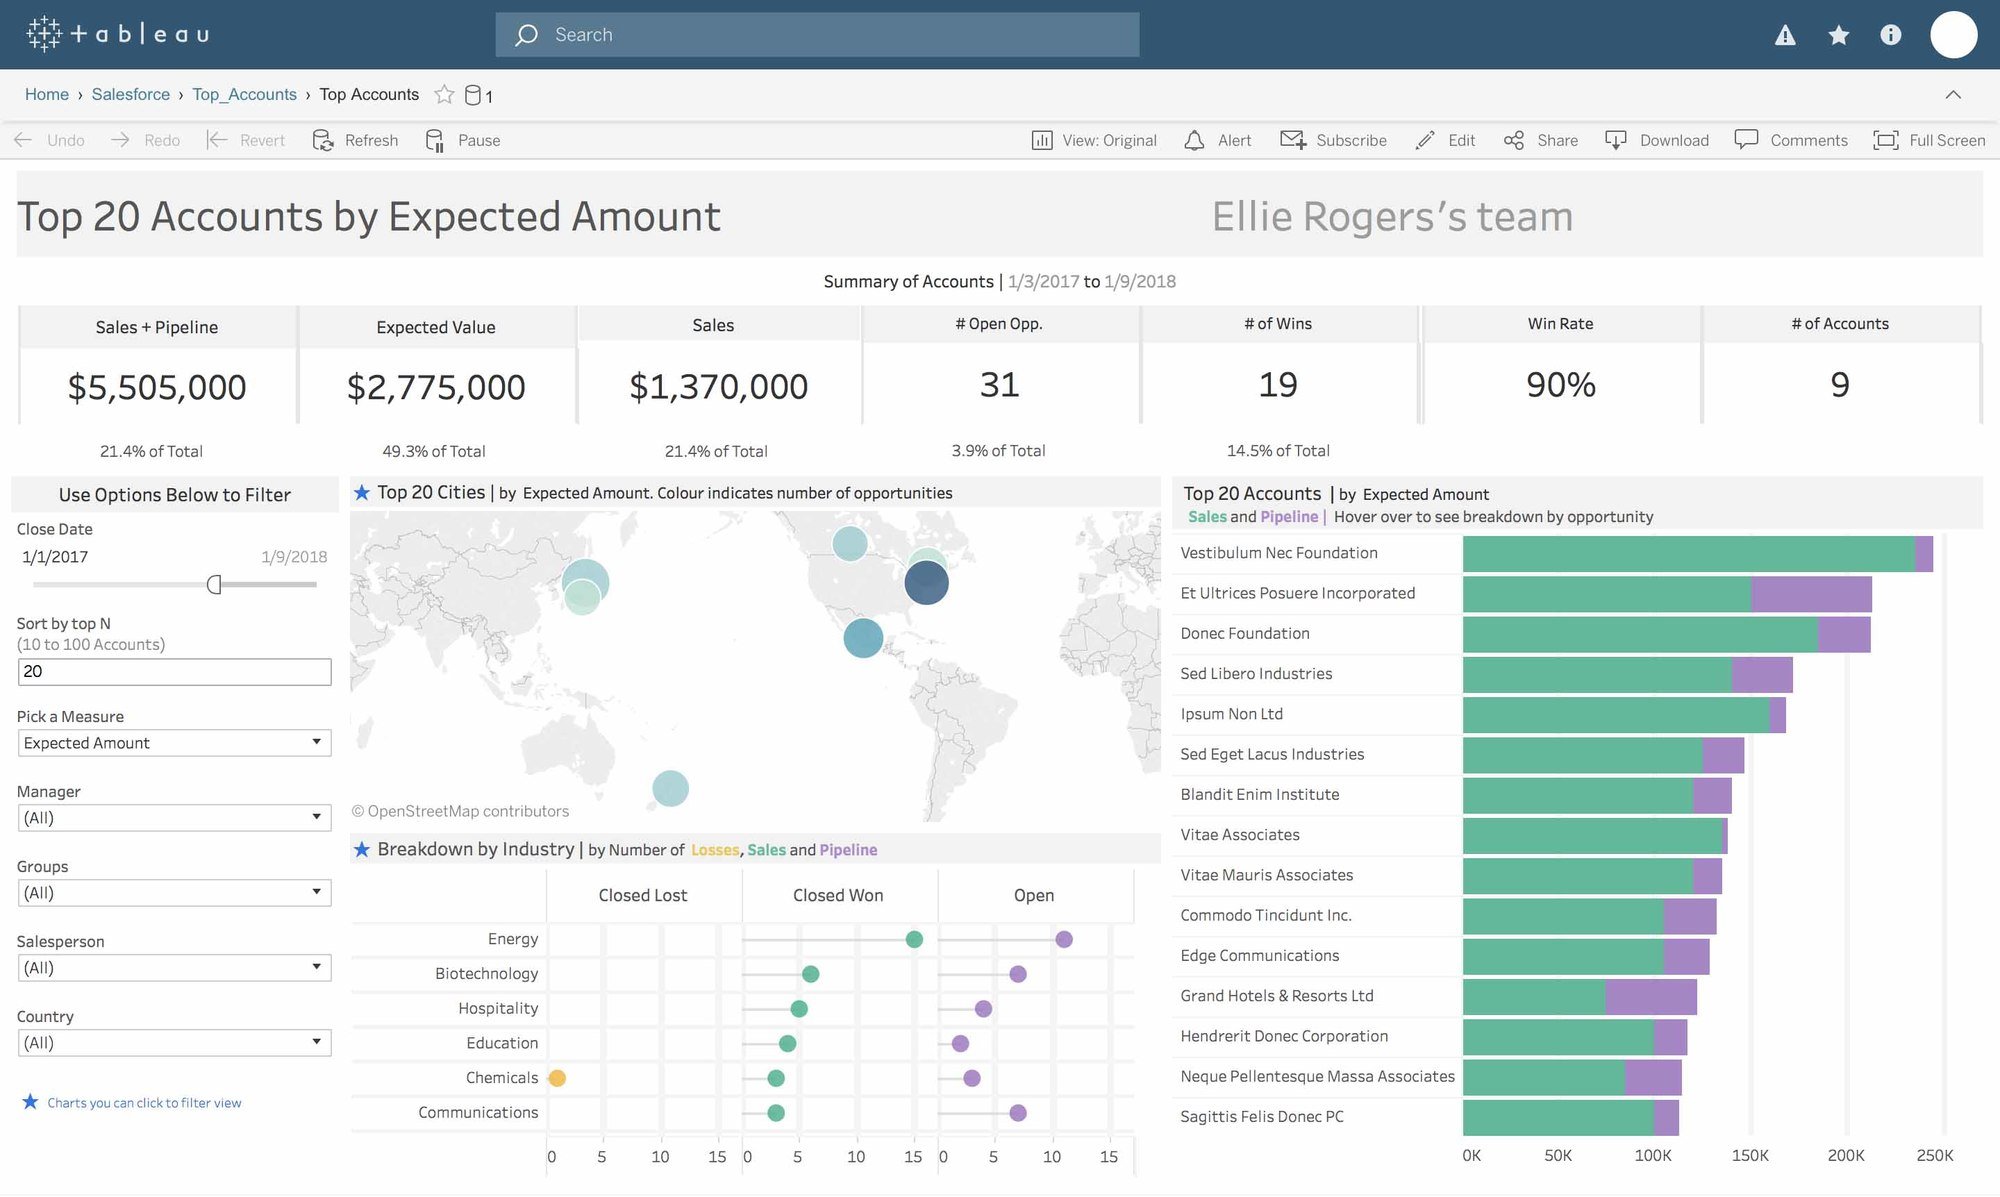
Task: Open Pick a Measure dropdown
Action: click(174, 743)
